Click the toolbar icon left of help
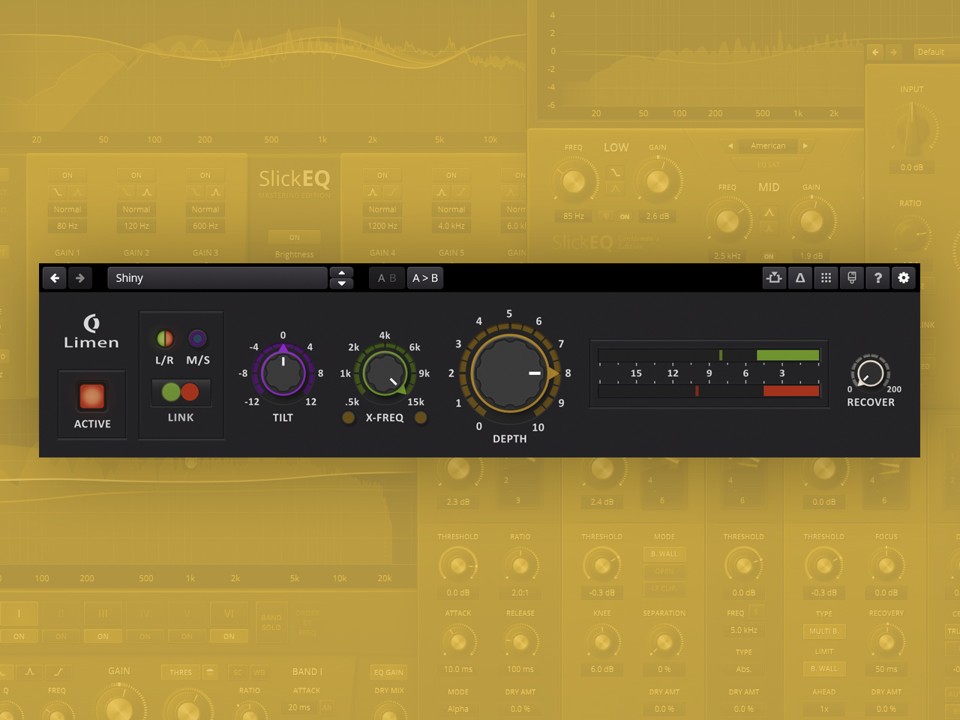 pos(852,278)
